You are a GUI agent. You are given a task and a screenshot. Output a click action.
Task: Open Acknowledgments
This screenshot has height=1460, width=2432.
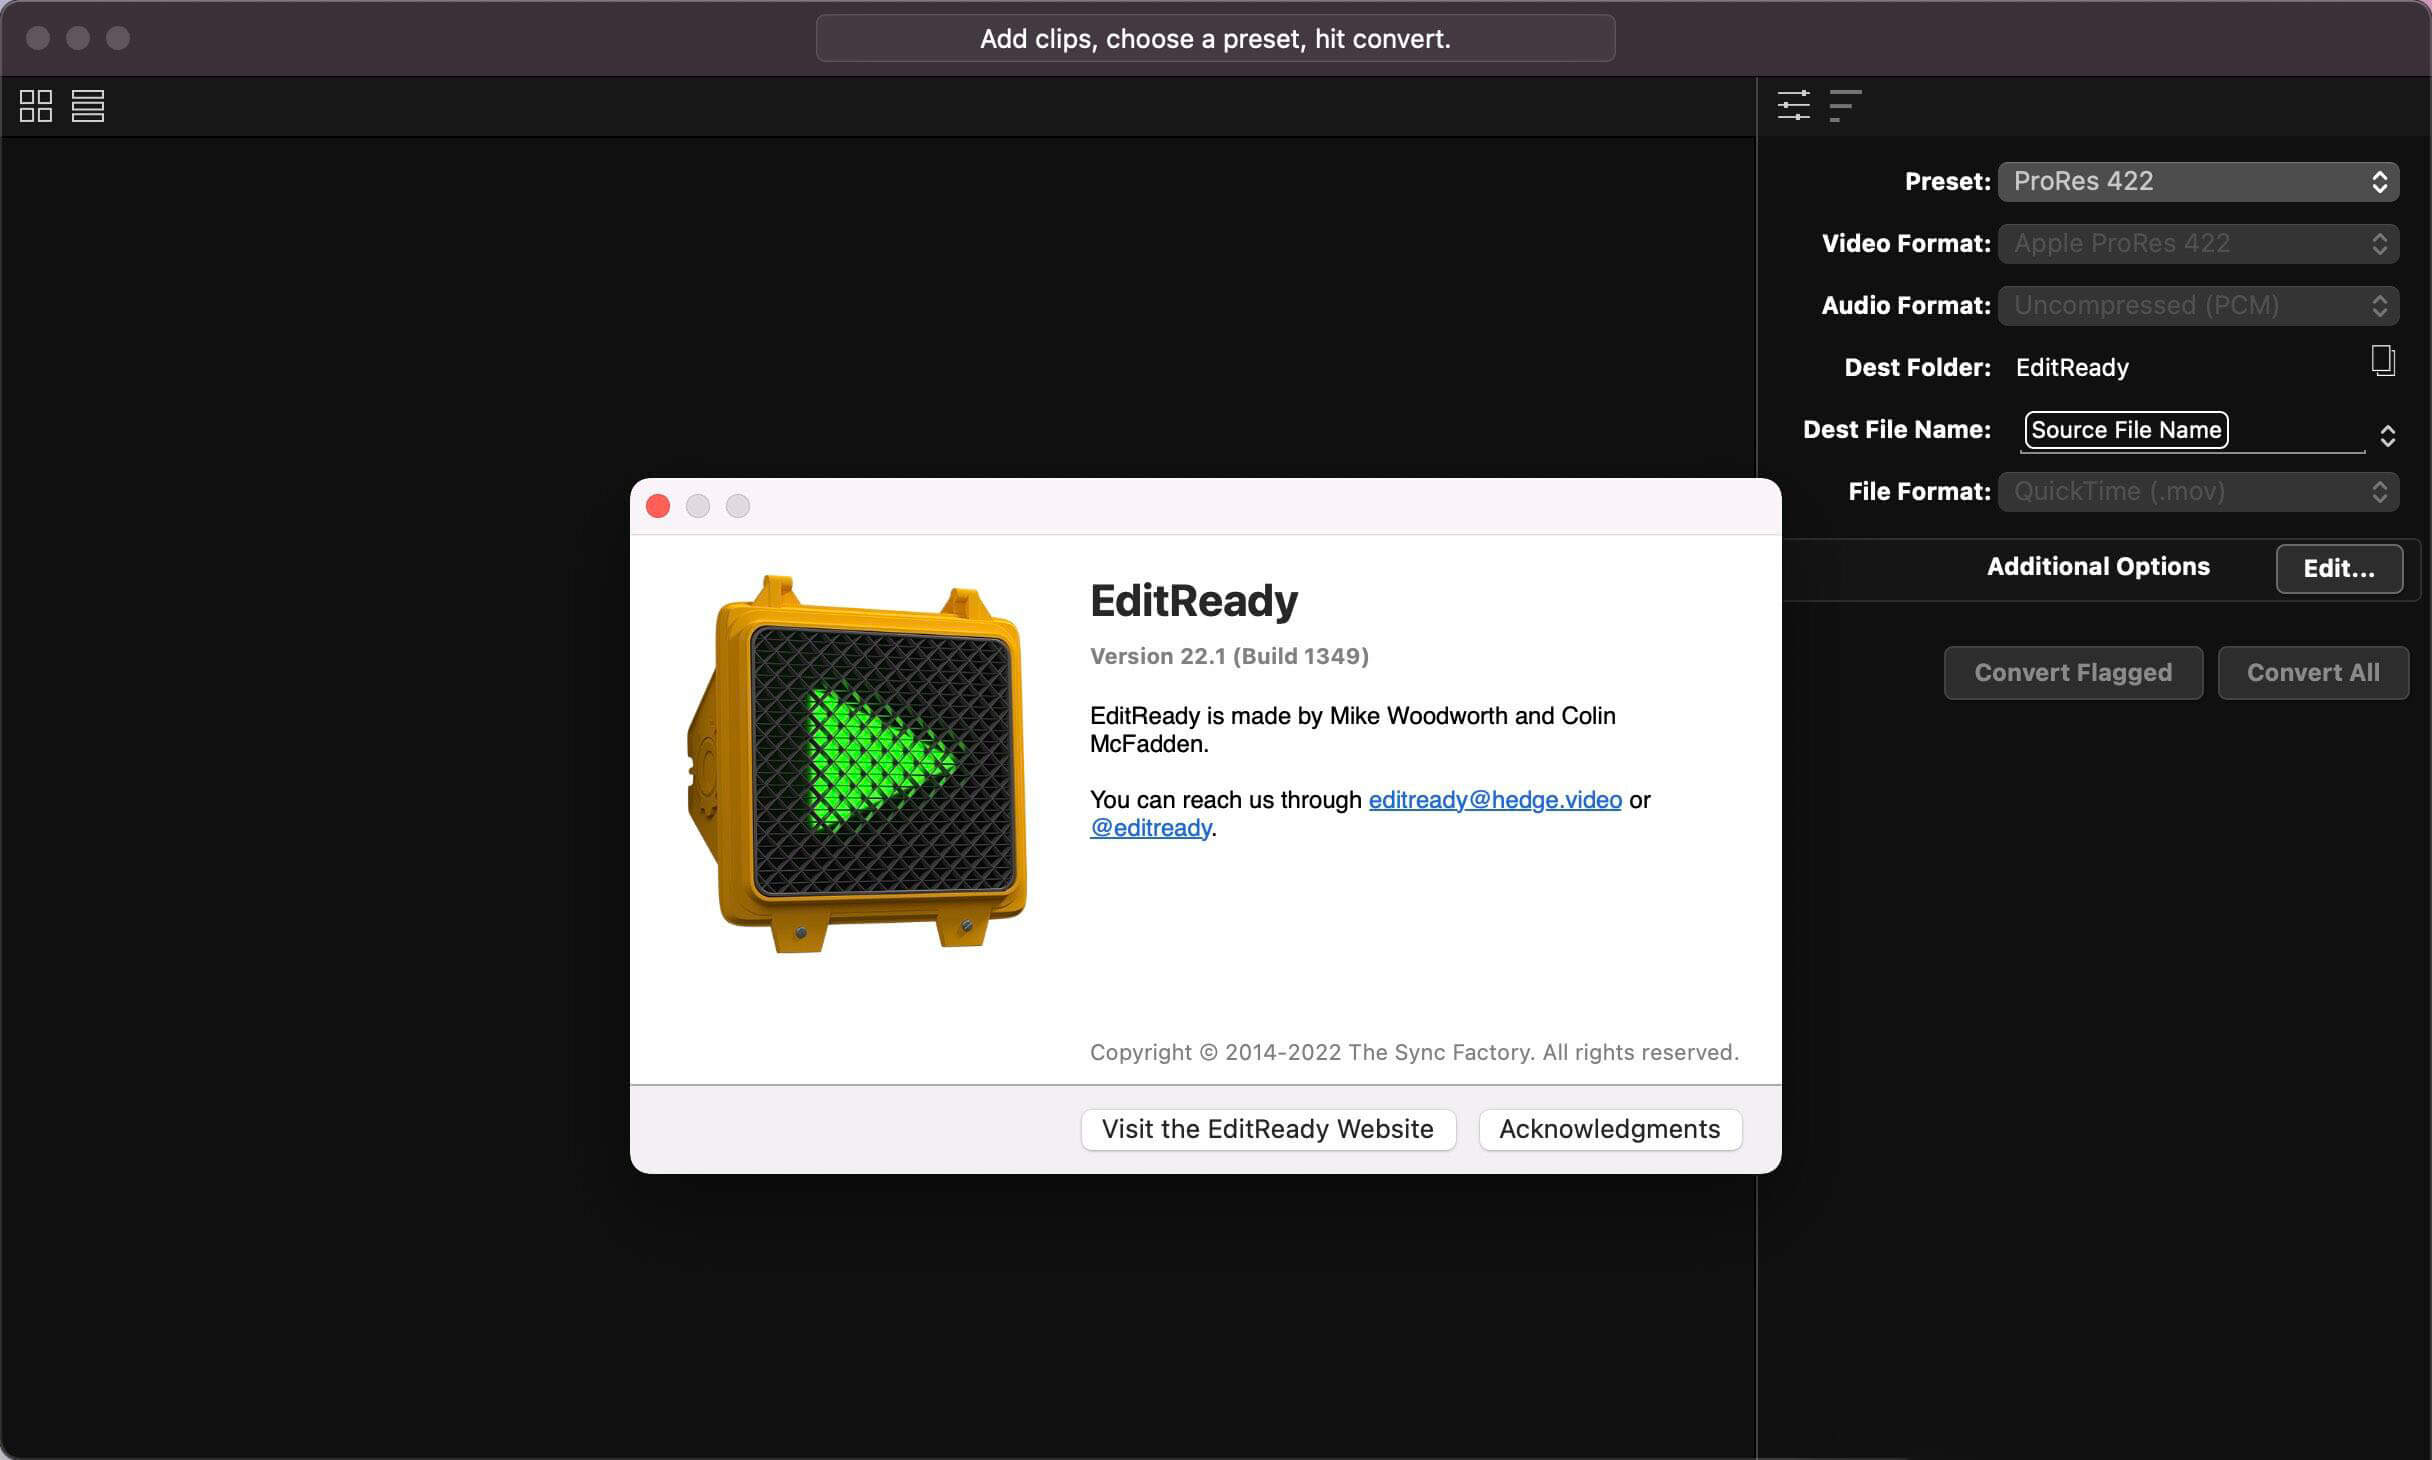(x=1610, y=1130)
